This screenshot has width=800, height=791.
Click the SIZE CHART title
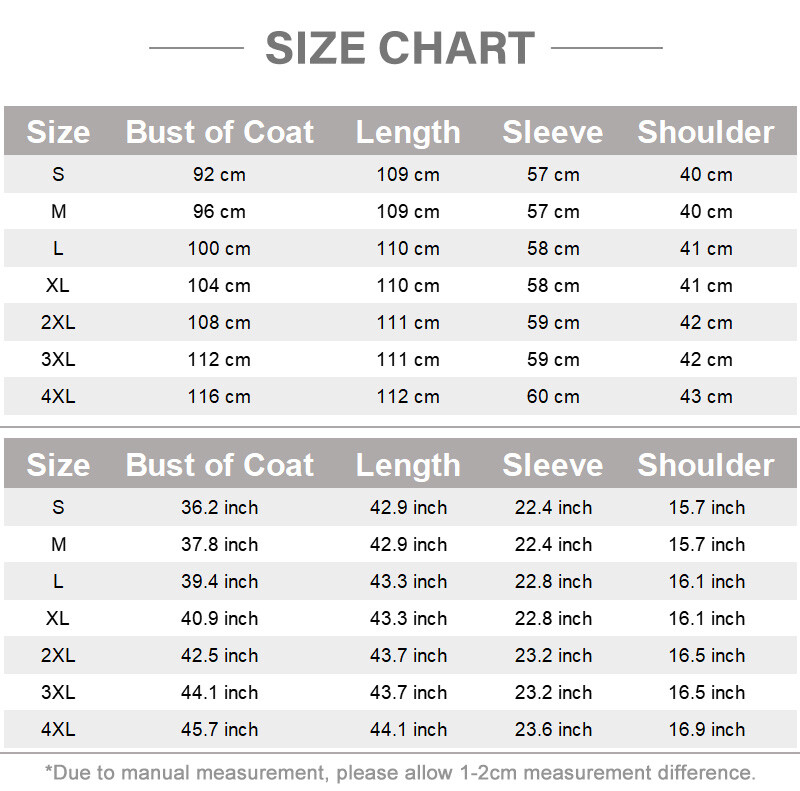click(x=400, y=48)
